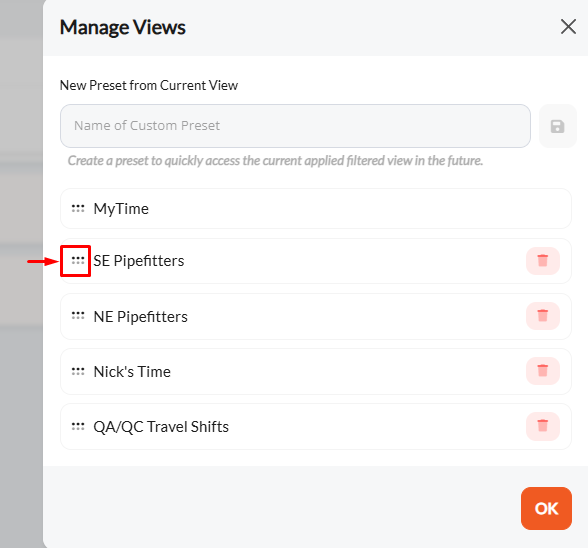This screenshot has height=548, width=588.
Task: Click the SE Pipefitters drag handle
Action: point(78,260)
